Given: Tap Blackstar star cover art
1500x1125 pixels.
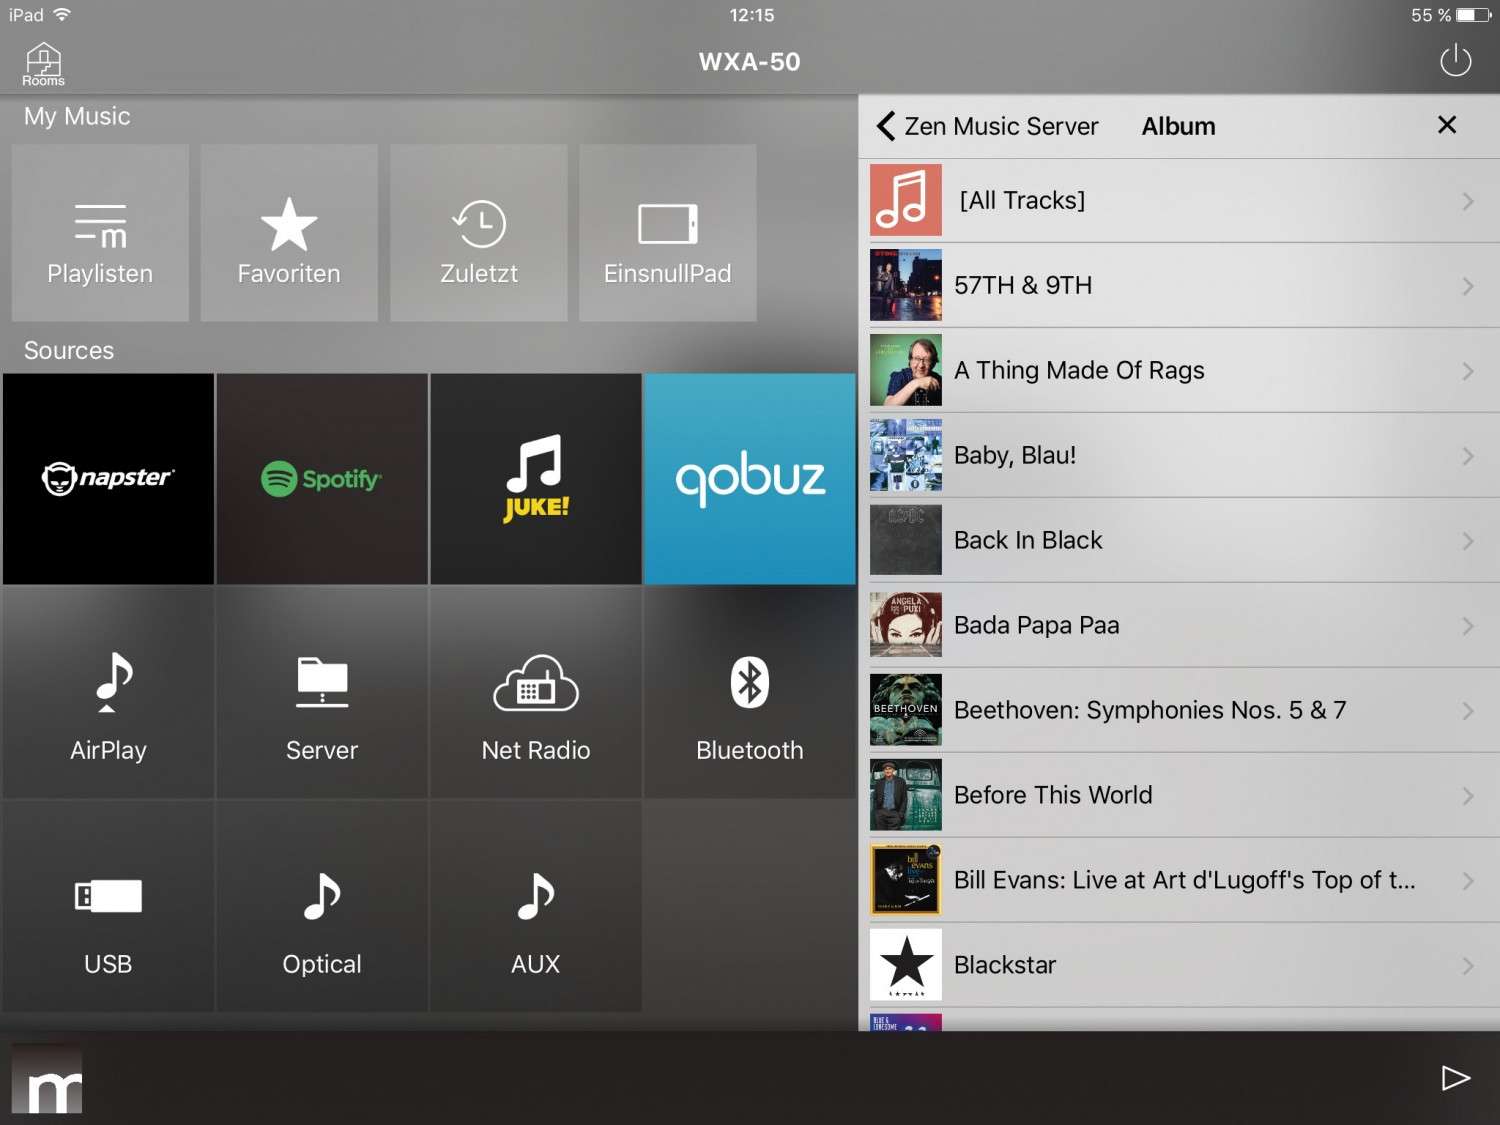Looking at the screenshot, I should [x=906, y=965].
